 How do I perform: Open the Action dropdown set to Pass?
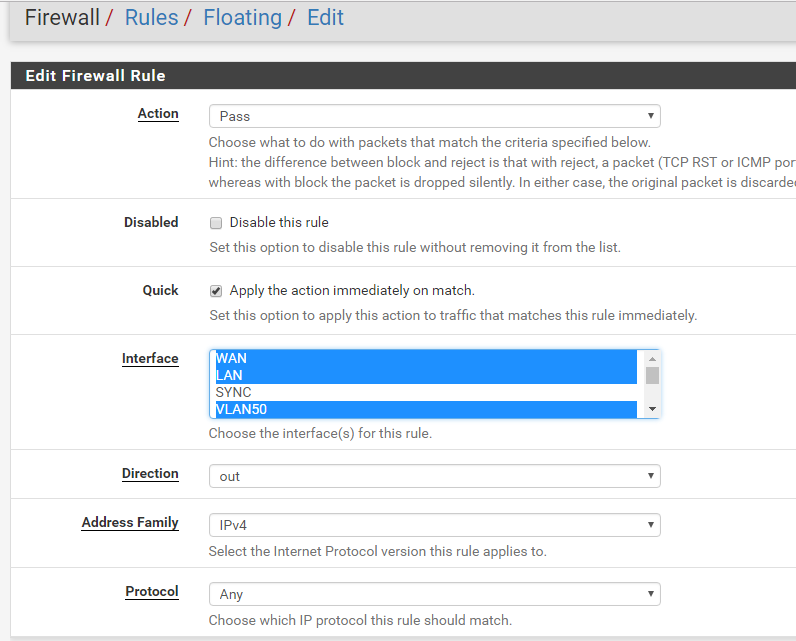434,116
